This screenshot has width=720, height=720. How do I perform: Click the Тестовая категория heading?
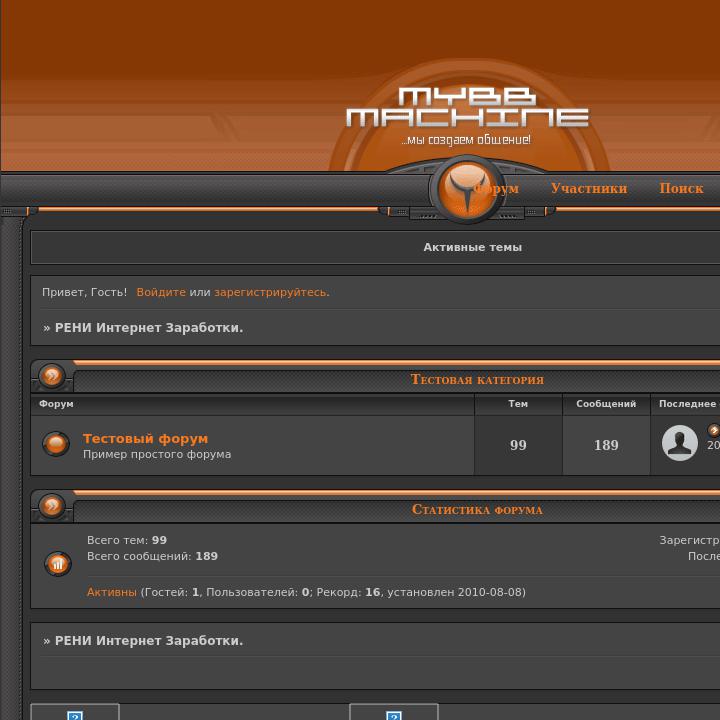(x=477, y=379)
